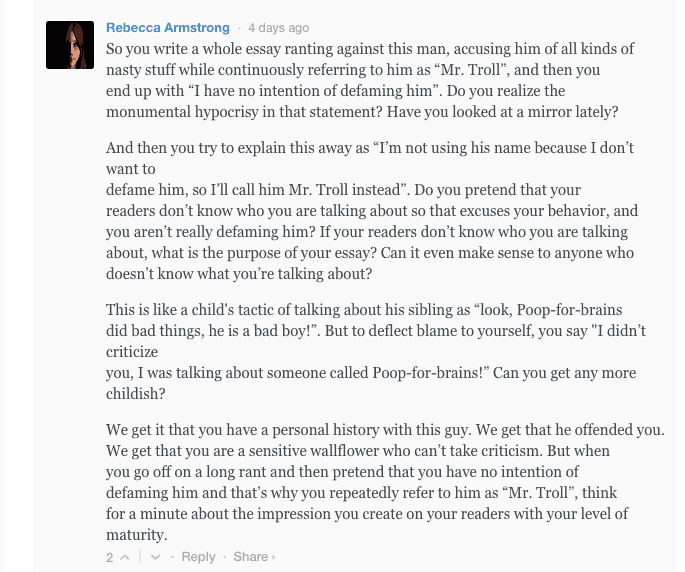Image resolution: width=685 pixels, height=572 pixels.
Task: Upvote Rebecca Armstrong's comment
Action: [125, 557]
